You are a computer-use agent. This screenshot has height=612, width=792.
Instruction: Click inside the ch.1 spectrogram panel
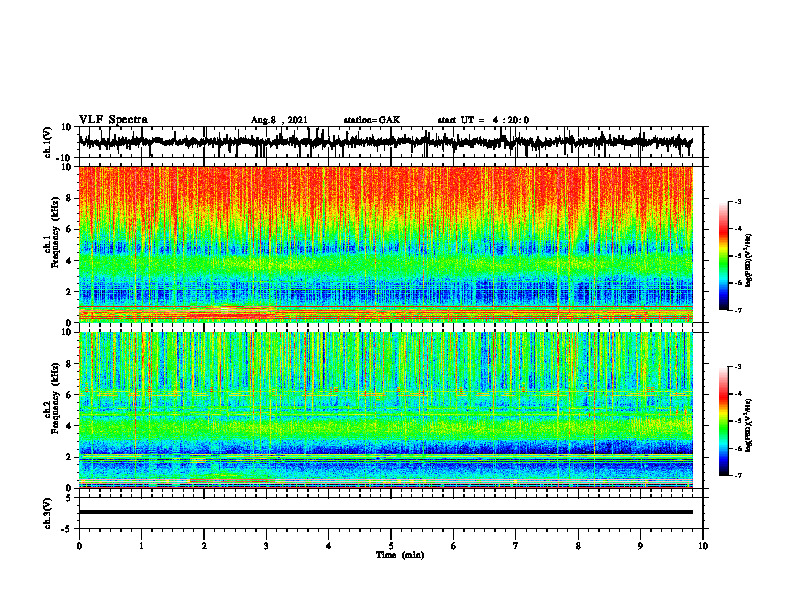[x=385, y=244]
